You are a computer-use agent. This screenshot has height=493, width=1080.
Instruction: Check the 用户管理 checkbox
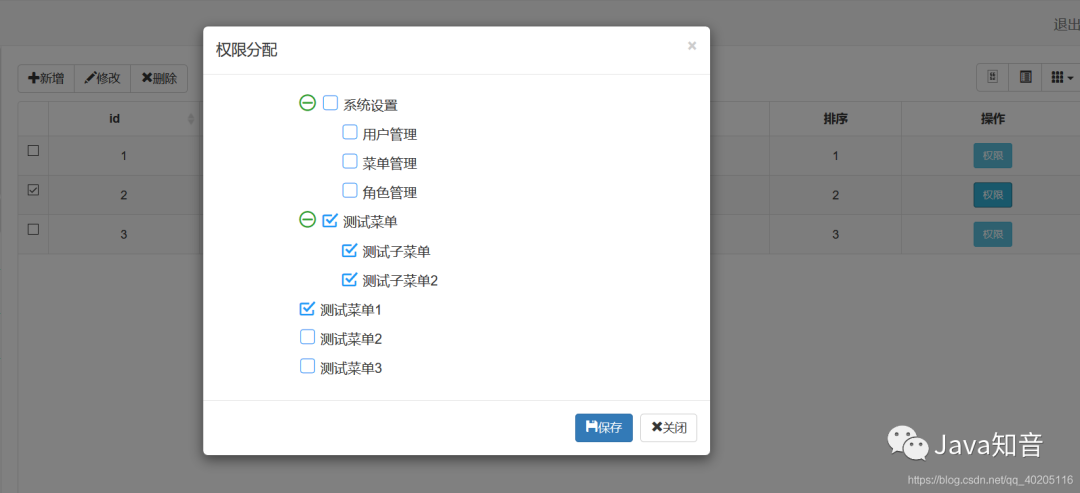[x=350, y=132]
